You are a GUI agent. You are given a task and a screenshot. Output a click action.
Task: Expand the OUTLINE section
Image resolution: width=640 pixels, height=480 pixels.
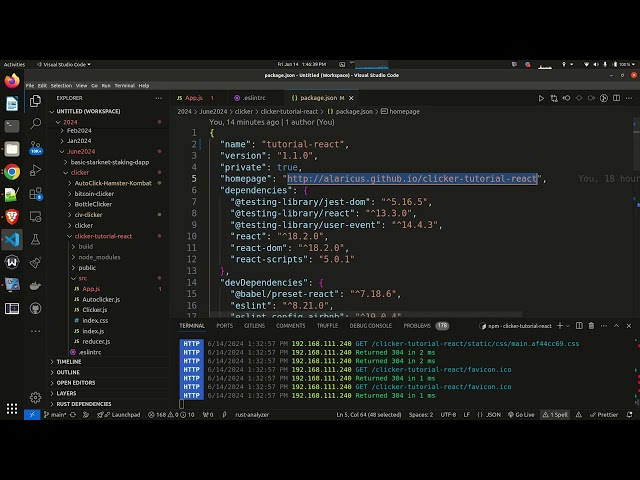pyautogui.click(x=68, y=372)
